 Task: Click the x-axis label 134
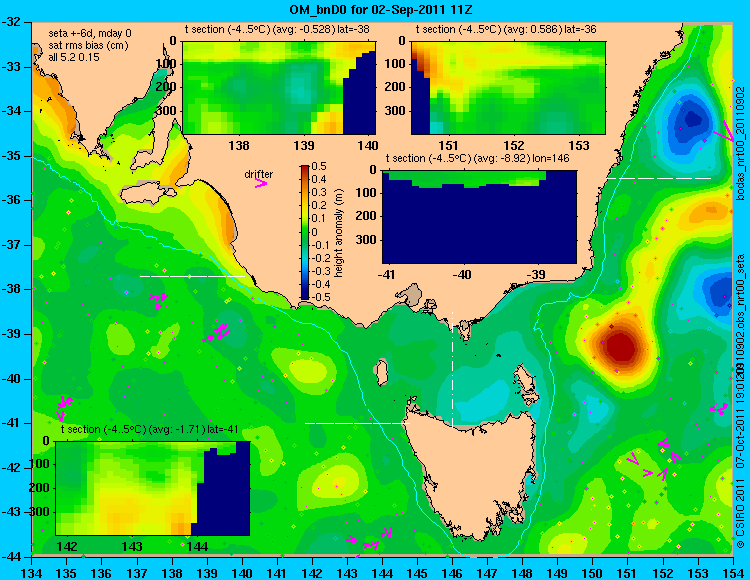click(x=32, y=572)
